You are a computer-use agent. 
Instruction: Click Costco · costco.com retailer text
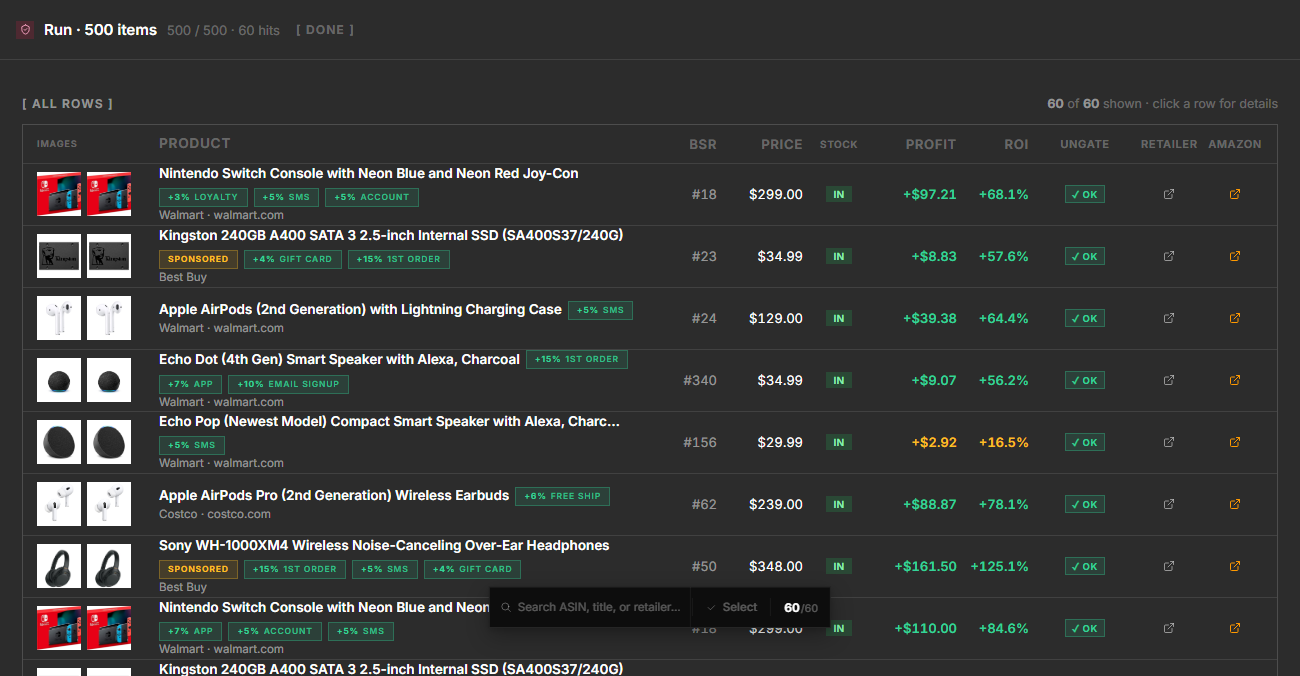pos(215,514)
